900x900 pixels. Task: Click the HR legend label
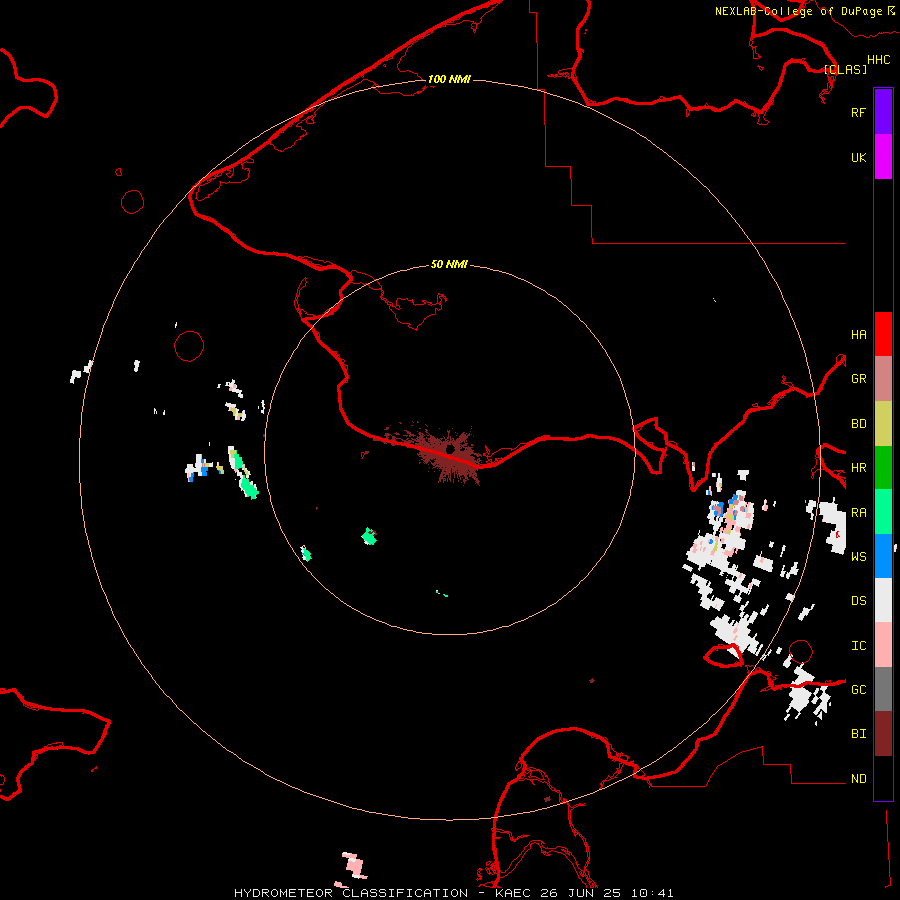coord(858,468)
